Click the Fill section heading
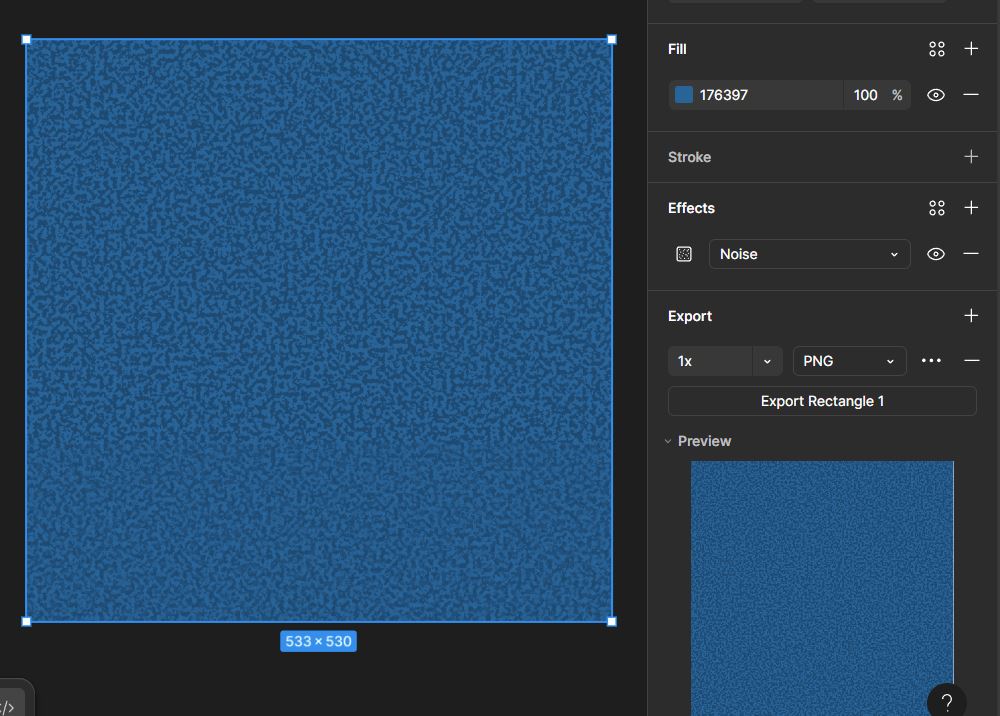The image size is (1000, 716). coord(677,49)
